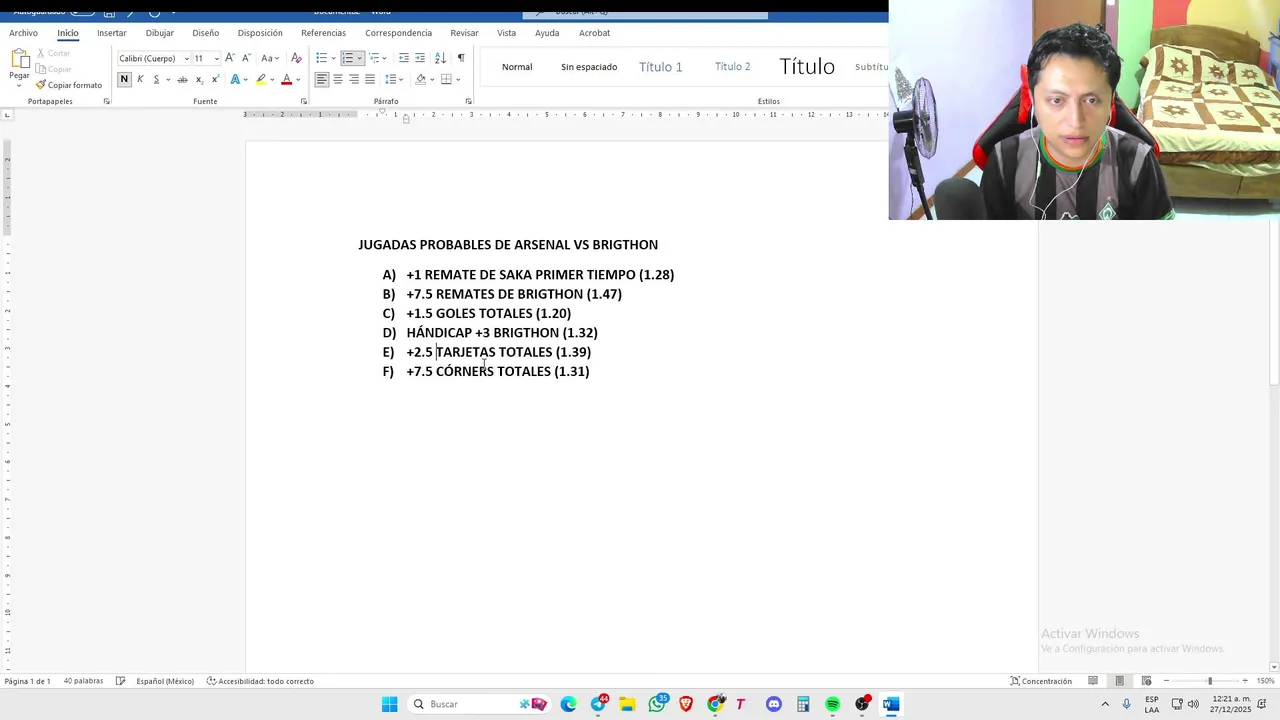Apply the Sin espaciado style
Viewport: 1280px width, 720px height.
(589, 67)
